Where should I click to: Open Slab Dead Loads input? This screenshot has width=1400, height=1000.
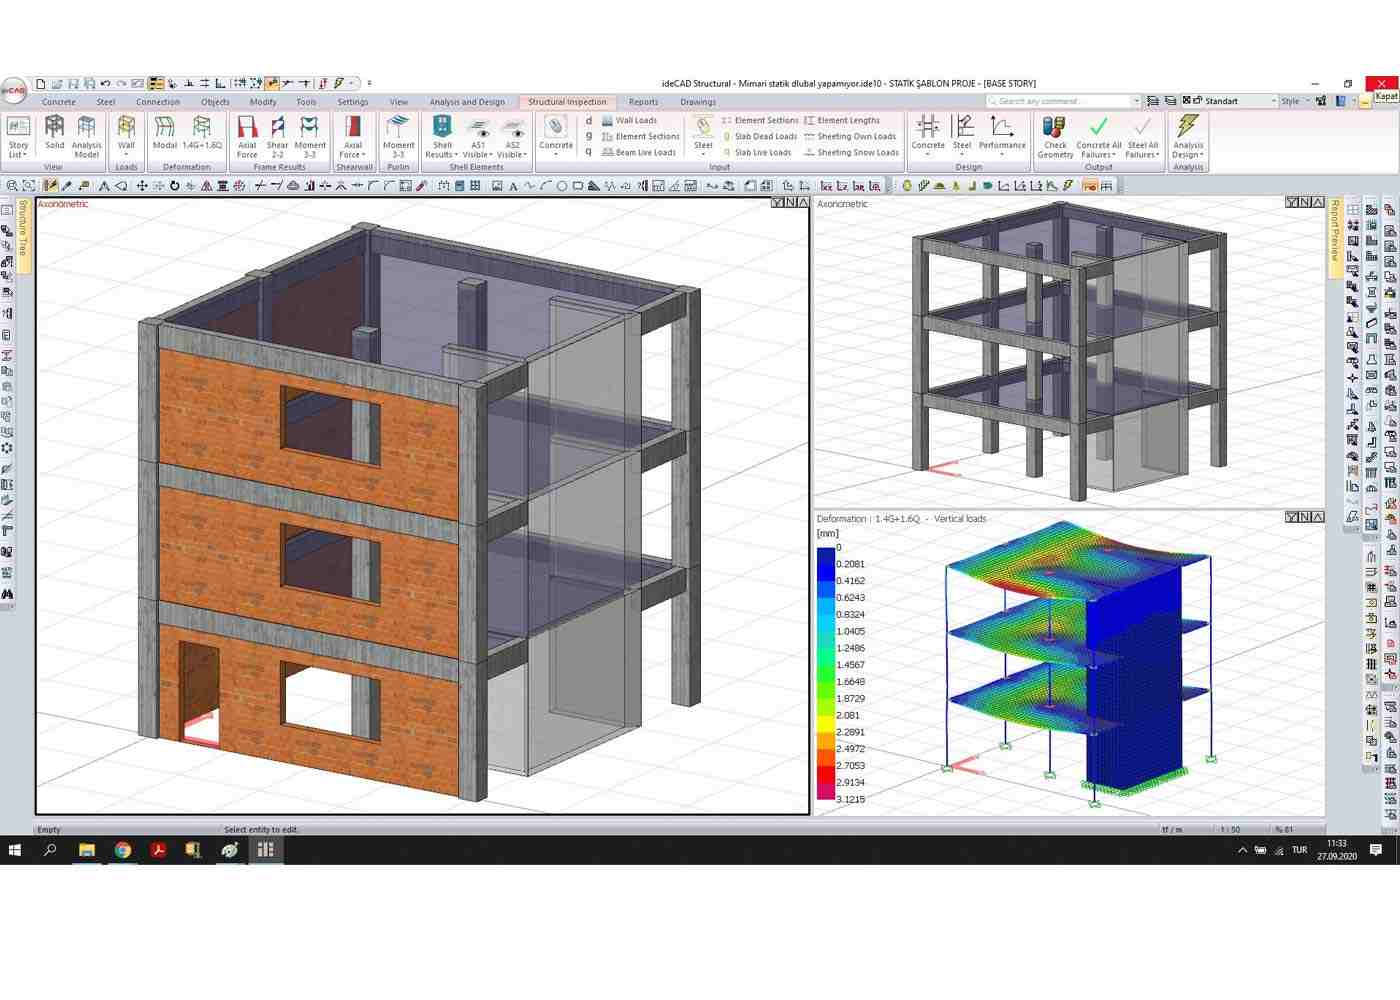pos(759,136)
